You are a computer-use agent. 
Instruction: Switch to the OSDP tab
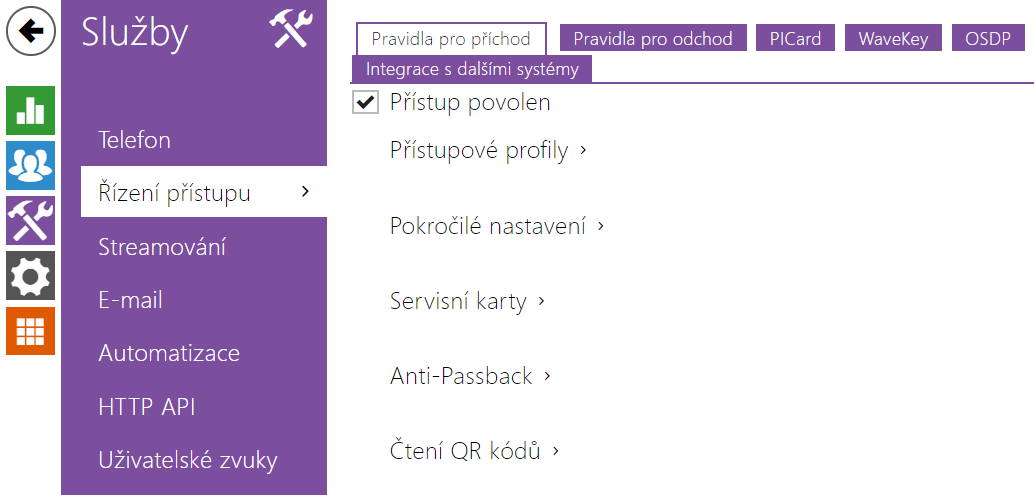(x=988, y=39)
